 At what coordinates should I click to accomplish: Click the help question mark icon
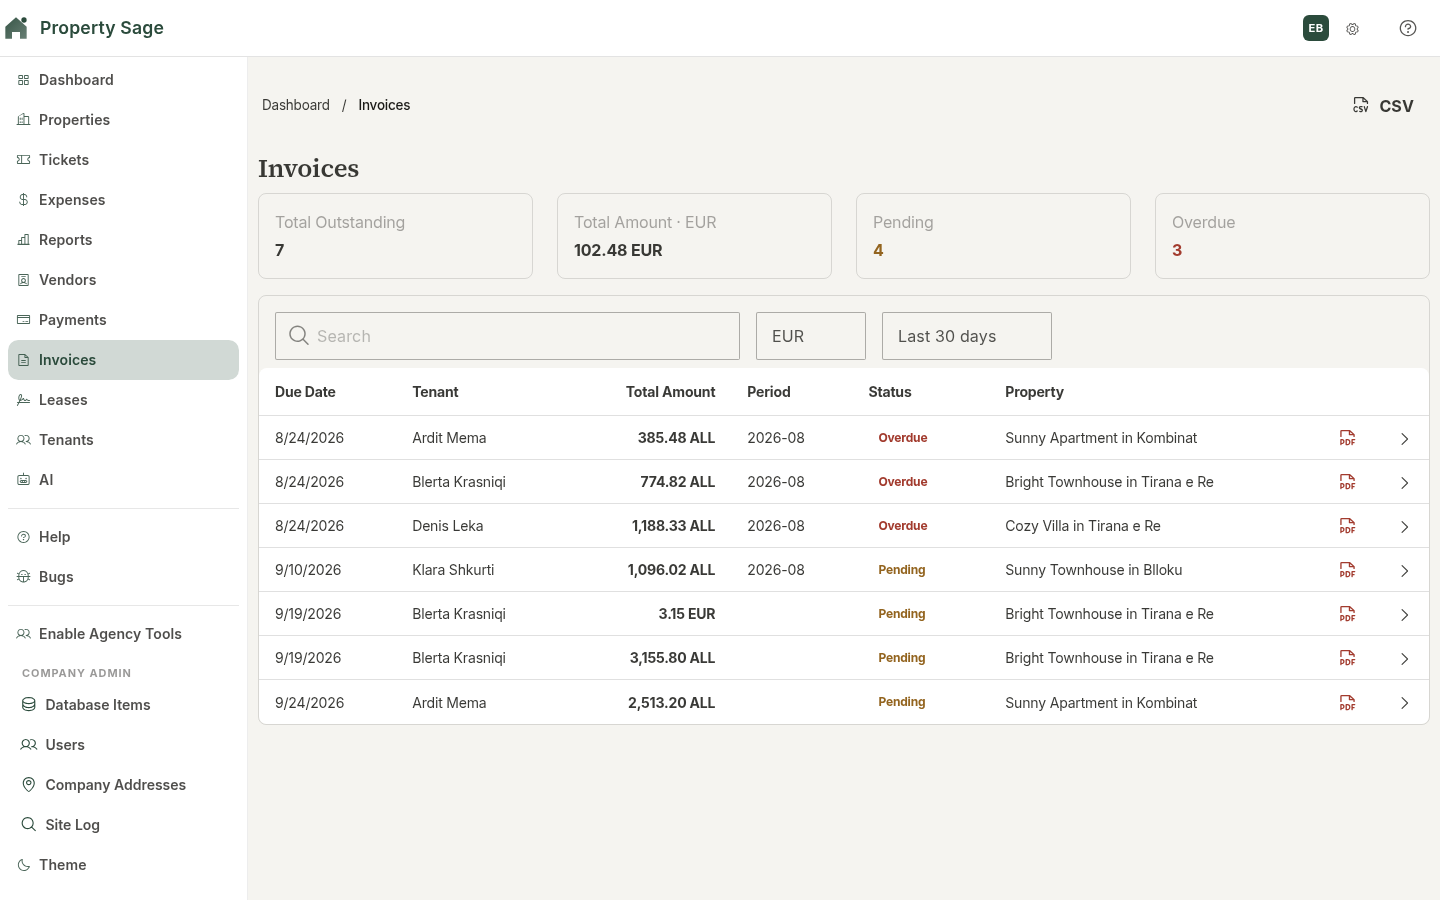tap(1408, 28)
